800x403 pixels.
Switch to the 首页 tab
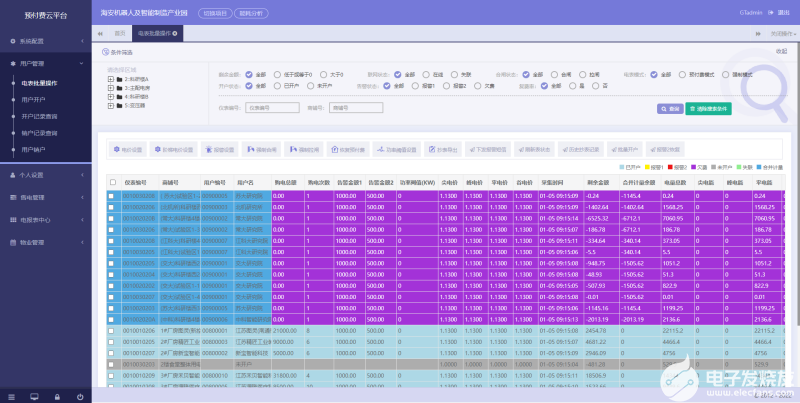point(120,33)
